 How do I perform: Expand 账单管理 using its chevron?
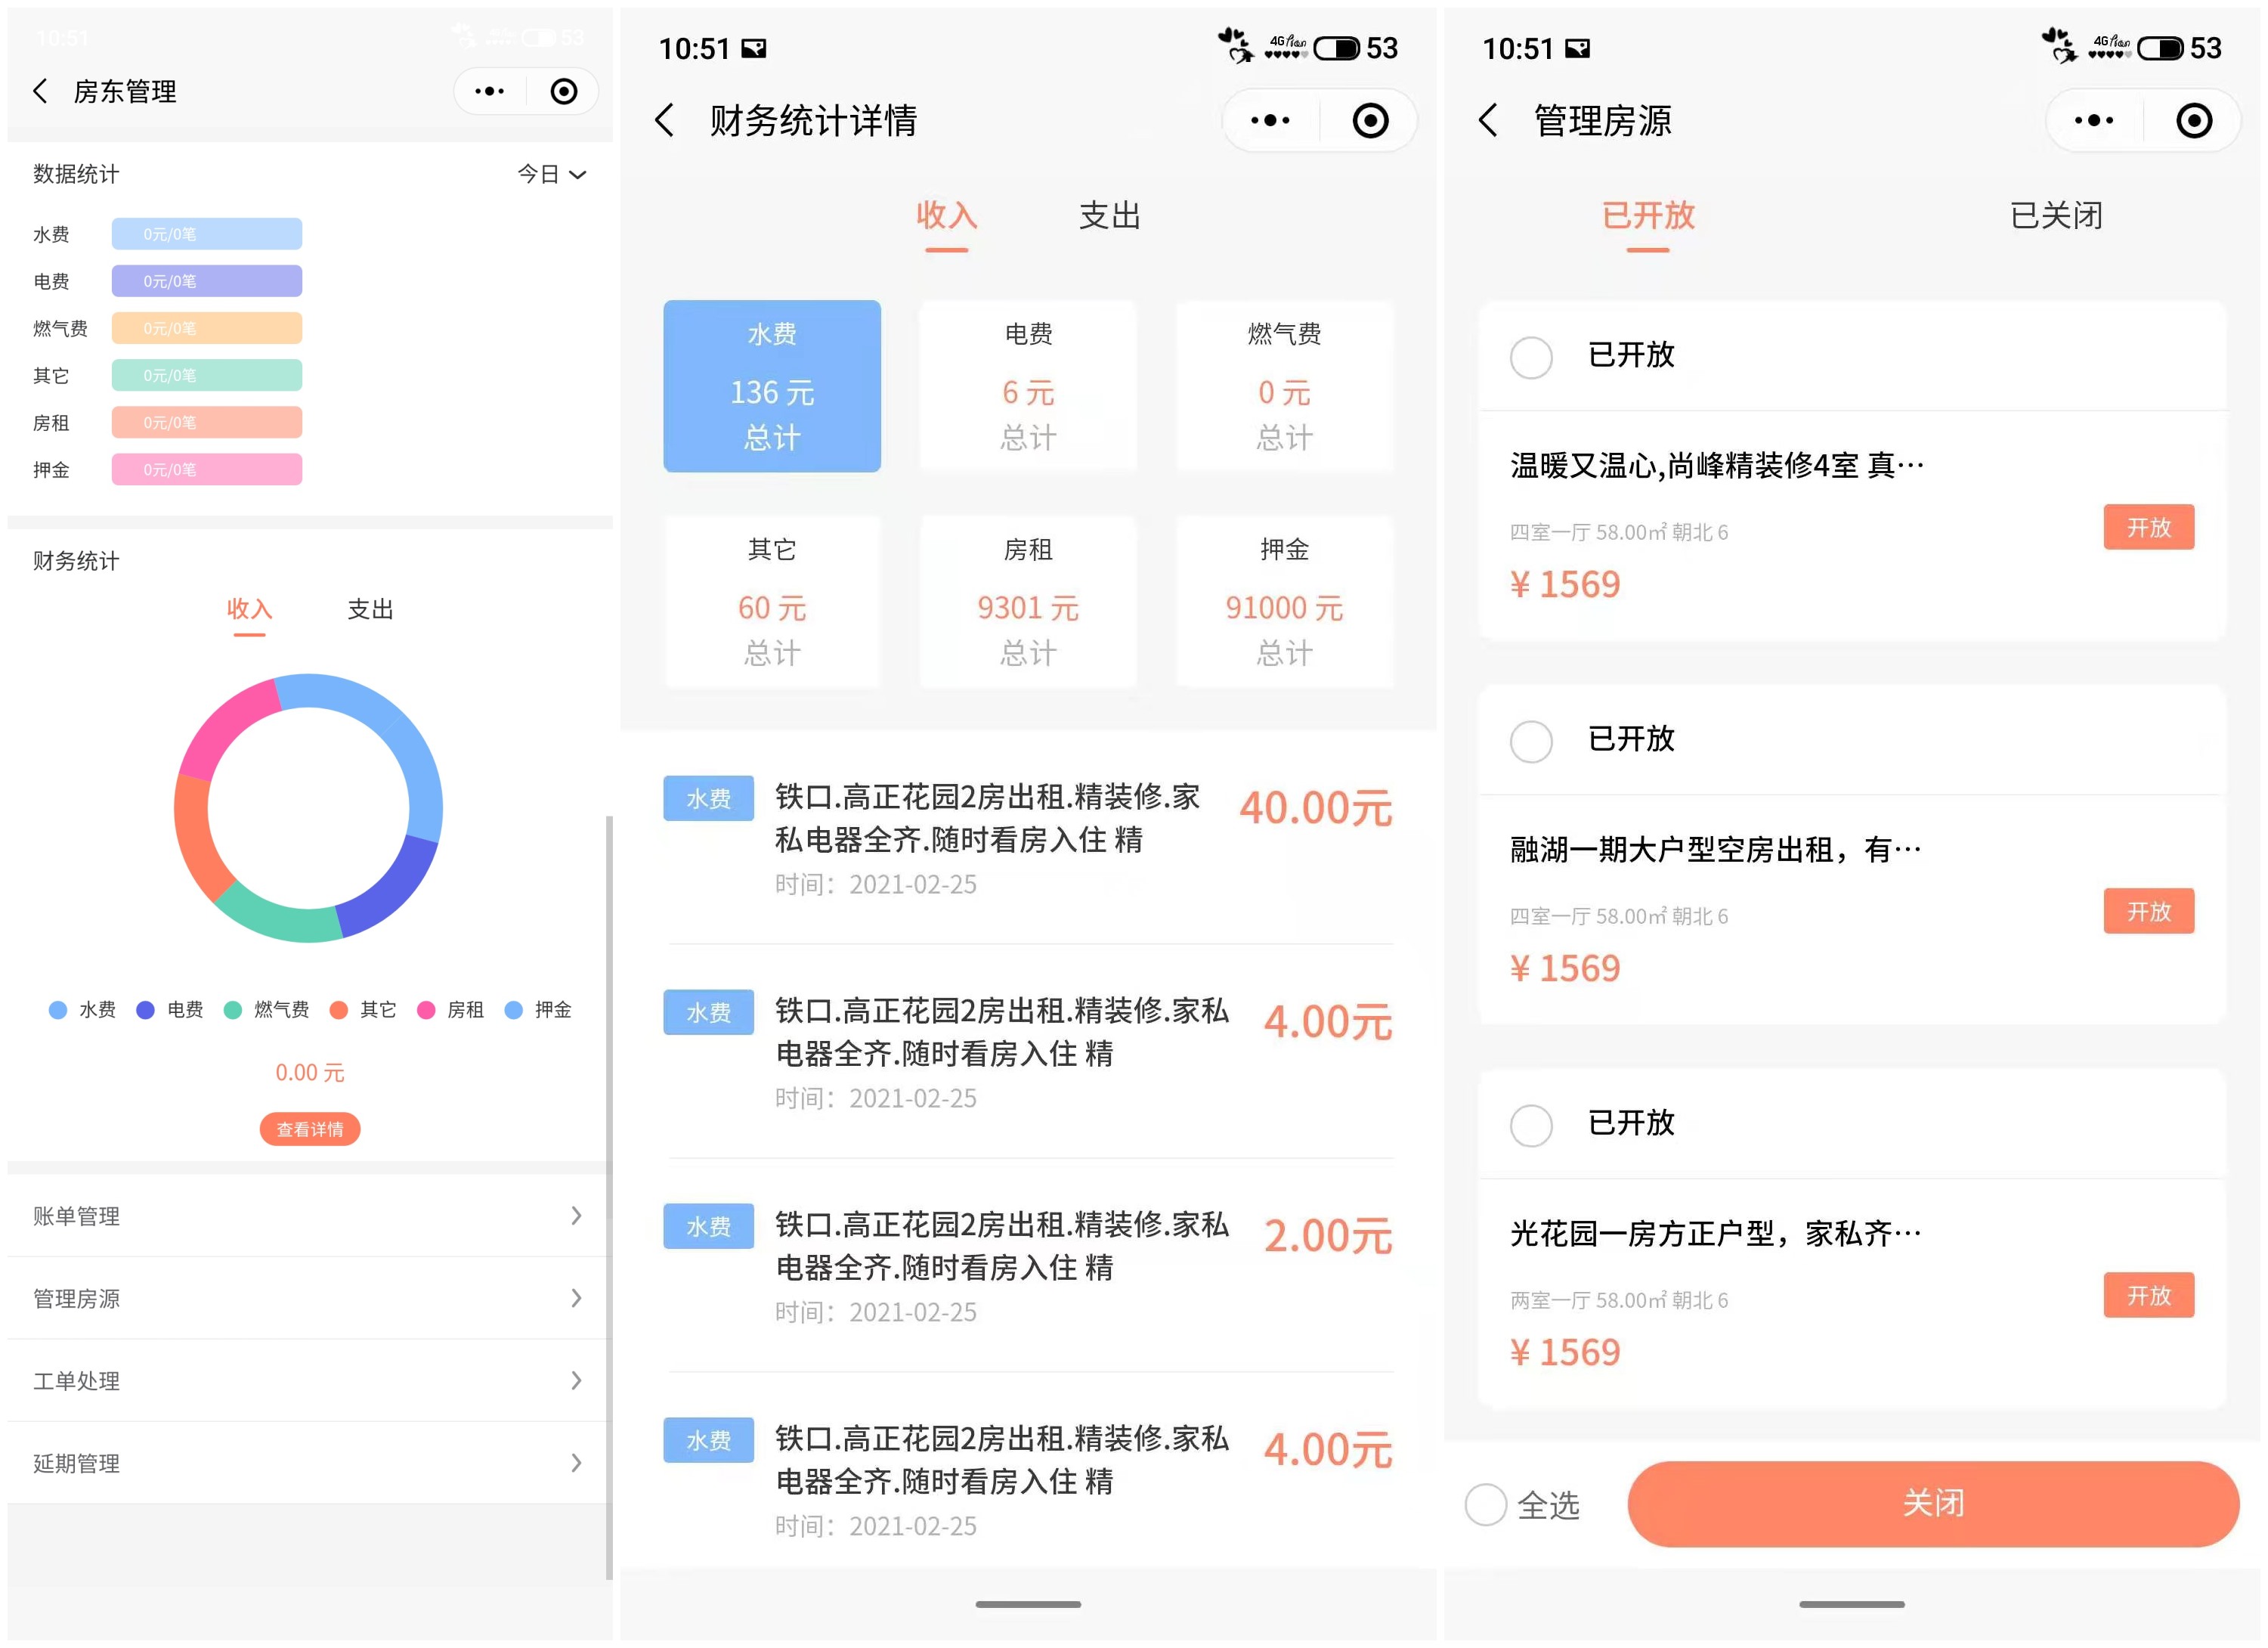(x=576, y=1215)
